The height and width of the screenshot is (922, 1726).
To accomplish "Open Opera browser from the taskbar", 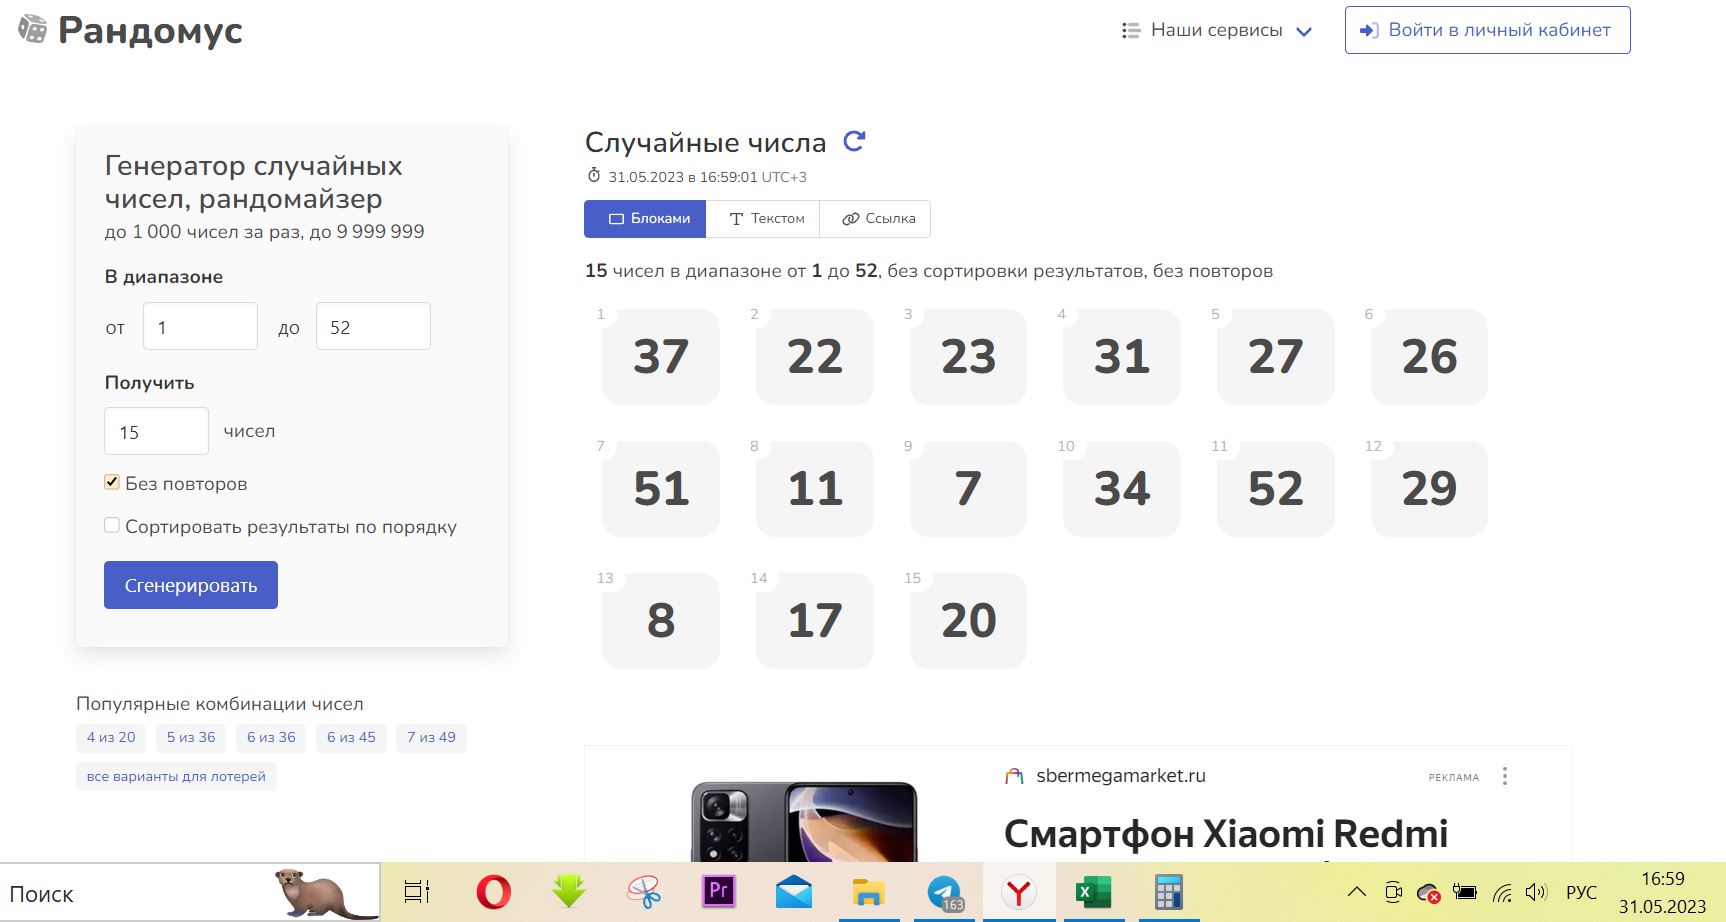I will [x=493, y=892].
